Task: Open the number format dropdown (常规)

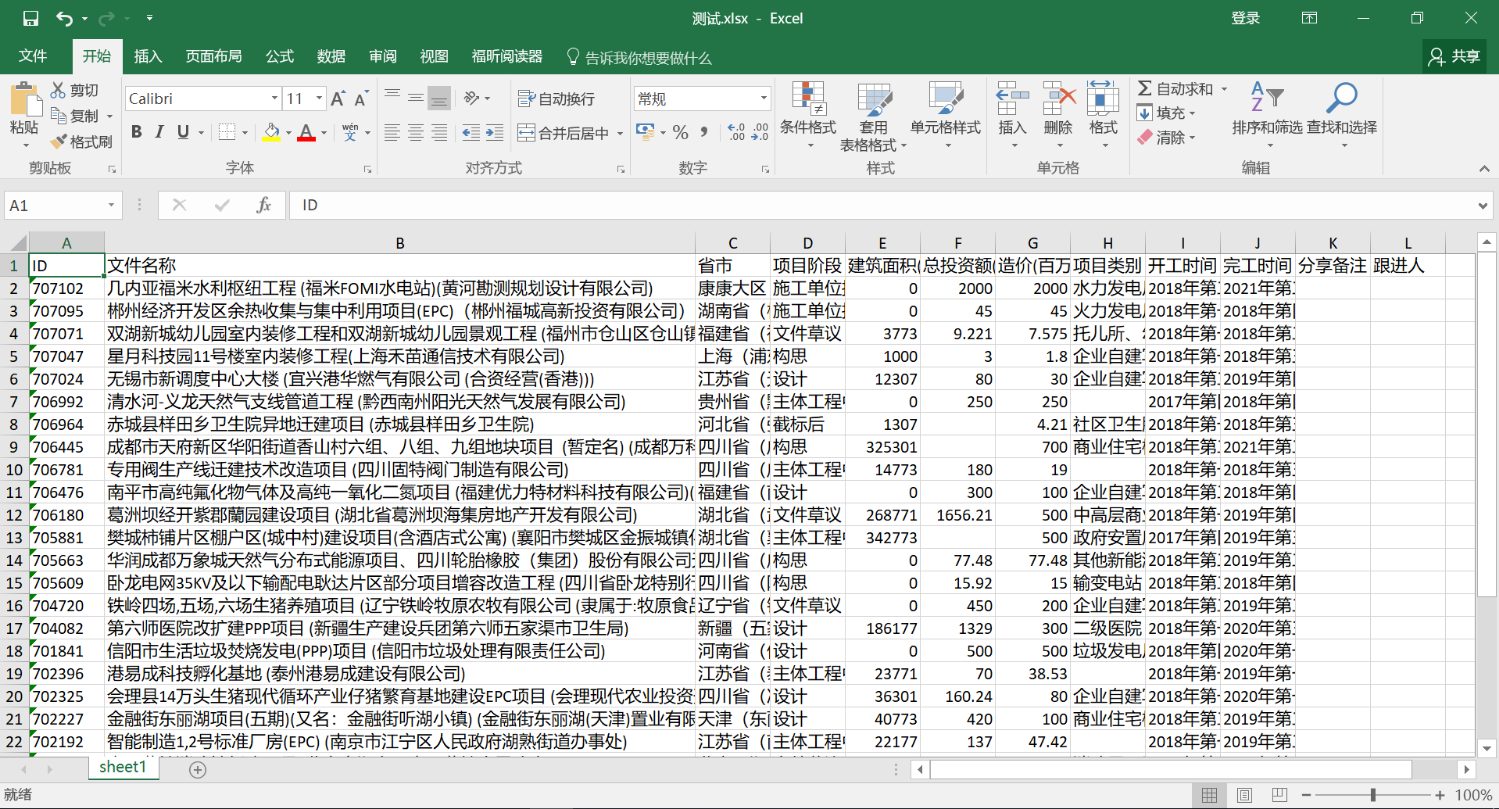Action: (763, 99)
